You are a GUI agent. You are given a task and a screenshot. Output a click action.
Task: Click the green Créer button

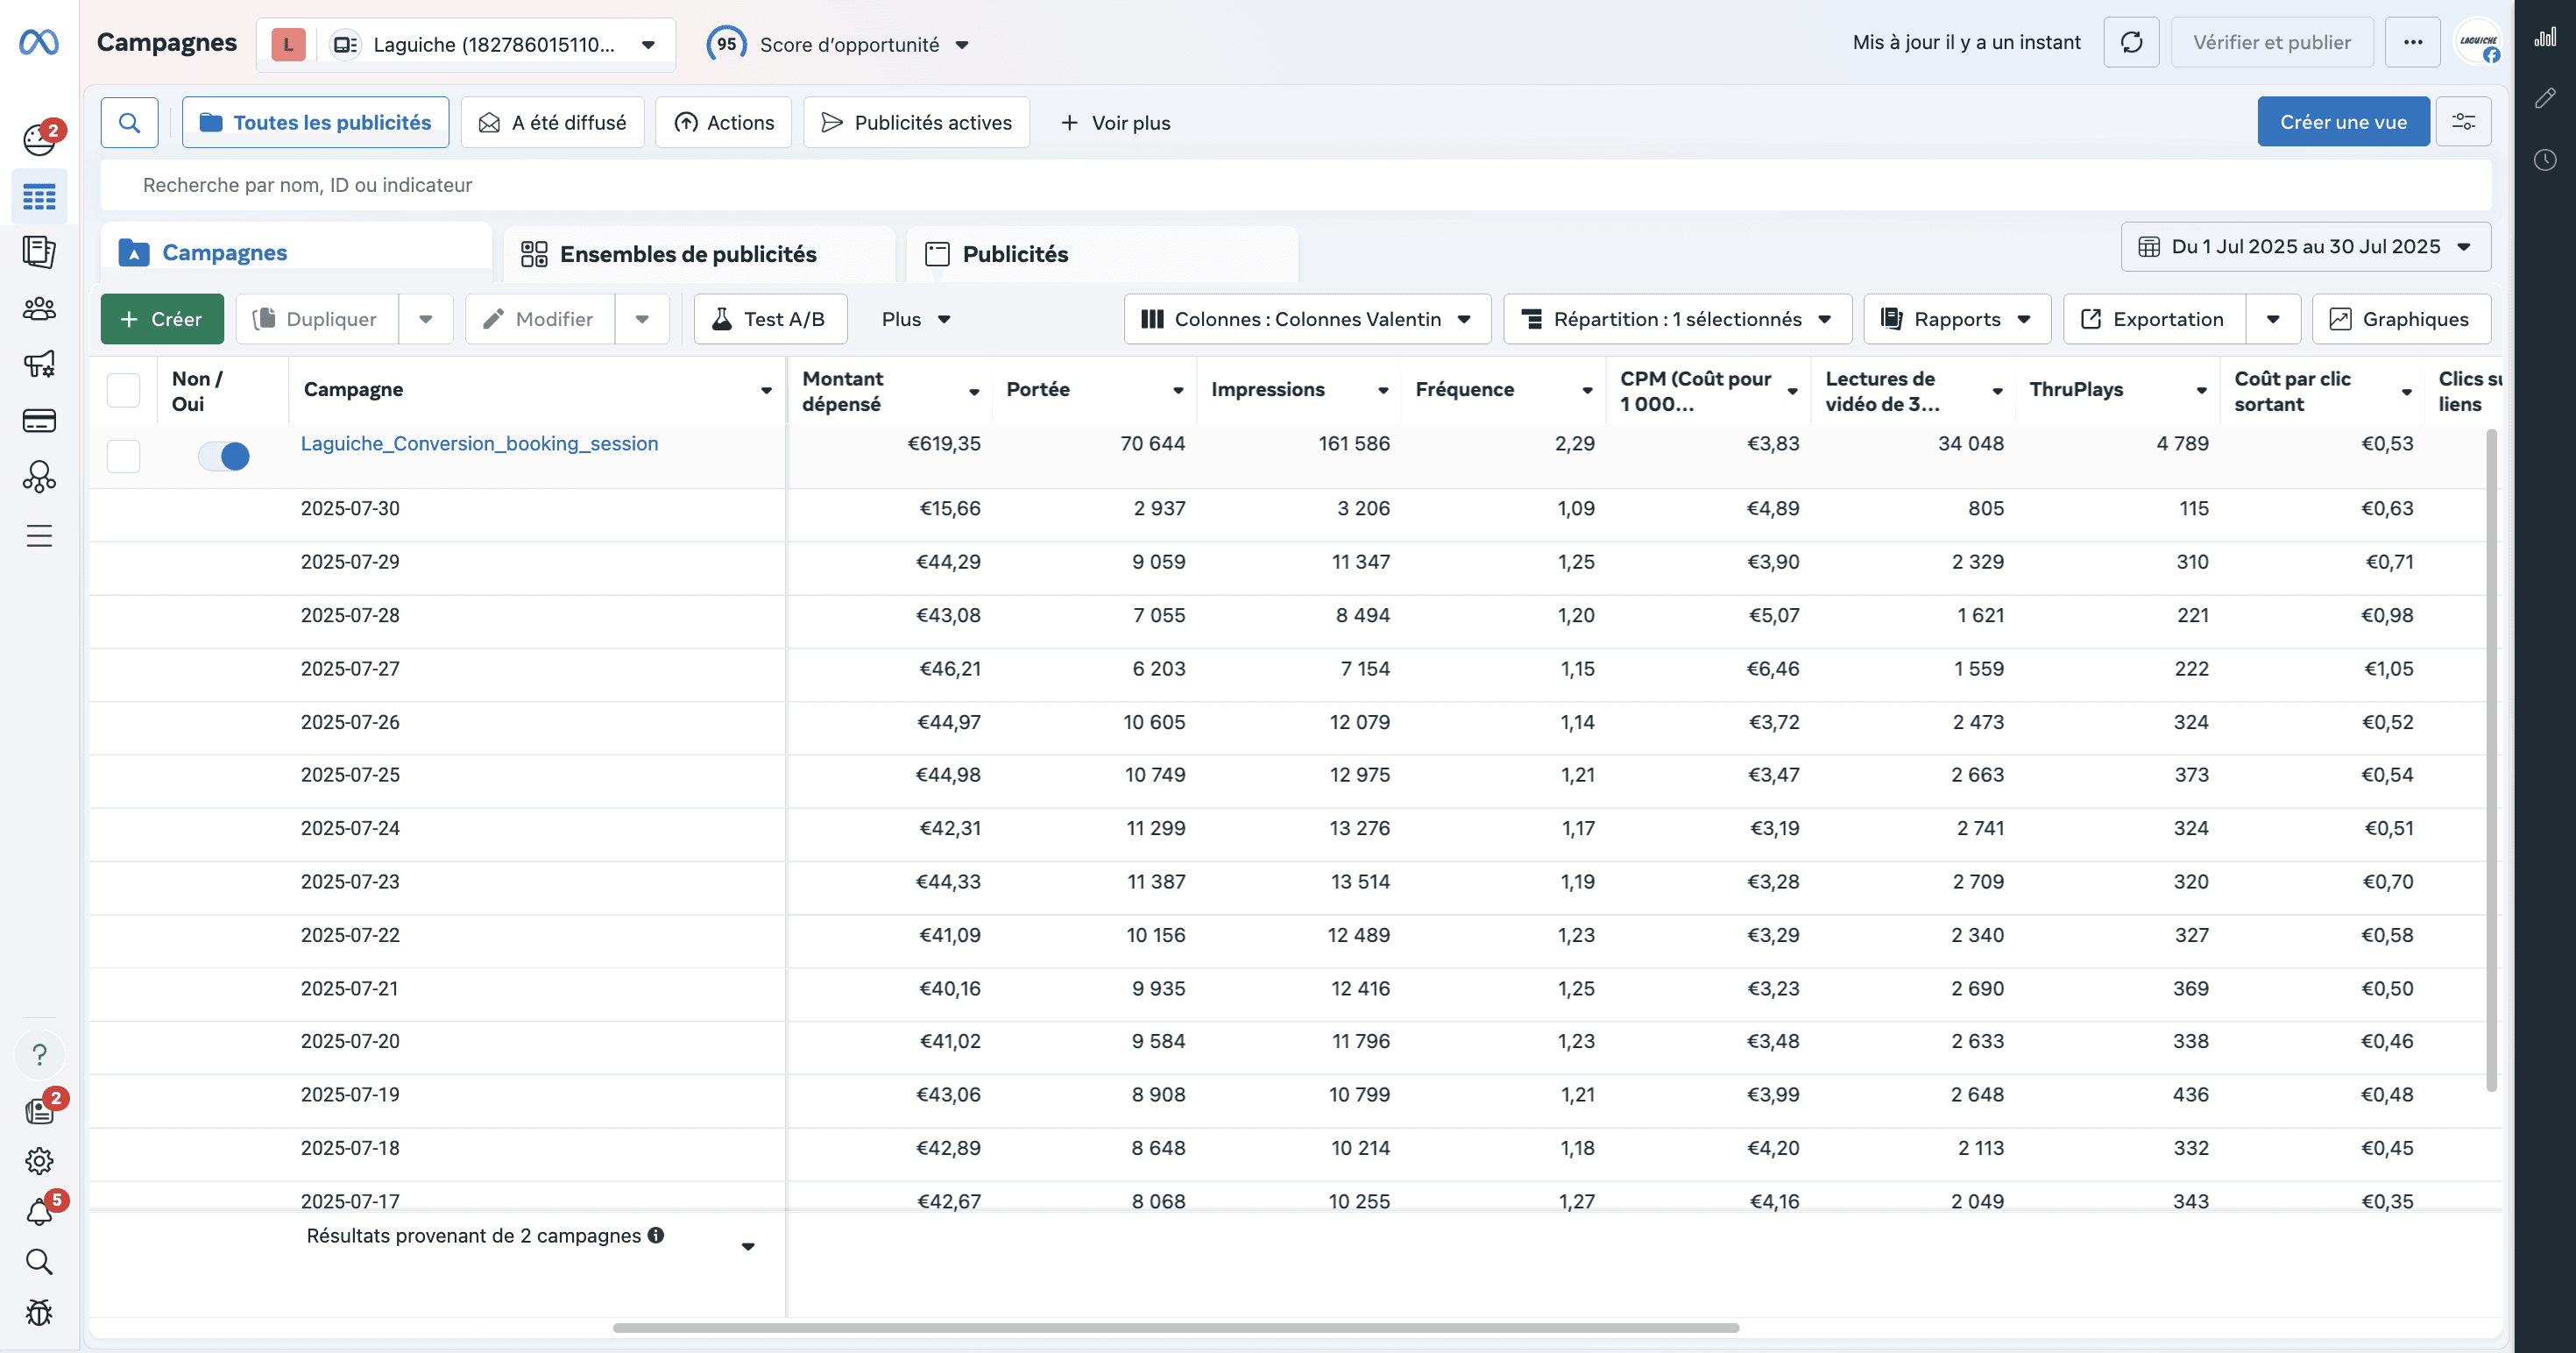click(162, 319)
